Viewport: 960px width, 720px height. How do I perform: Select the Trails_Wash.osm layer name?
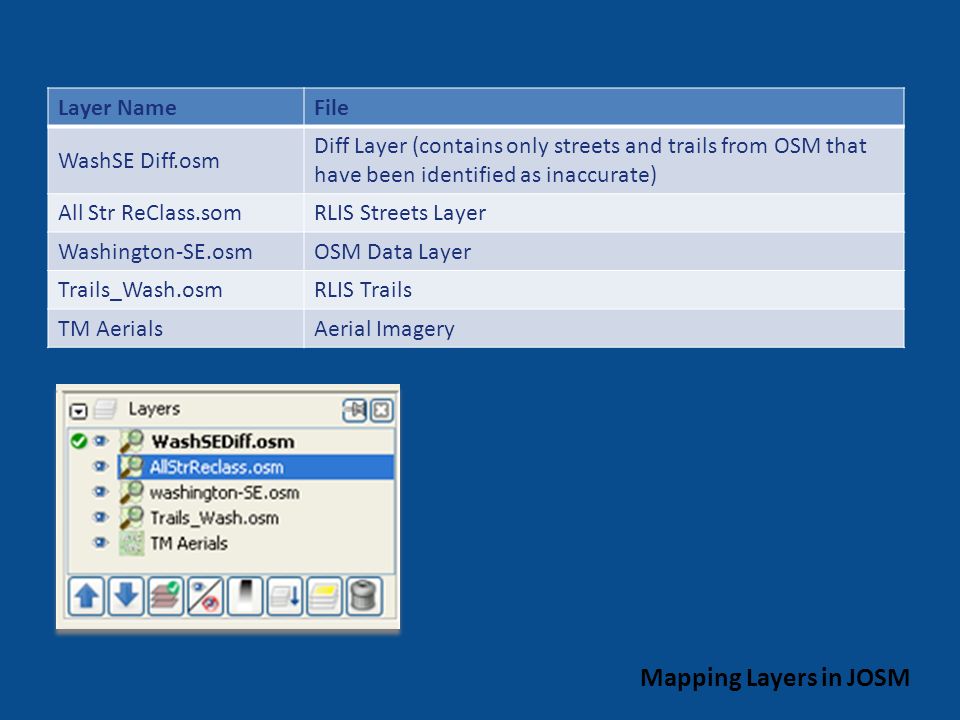215,518
